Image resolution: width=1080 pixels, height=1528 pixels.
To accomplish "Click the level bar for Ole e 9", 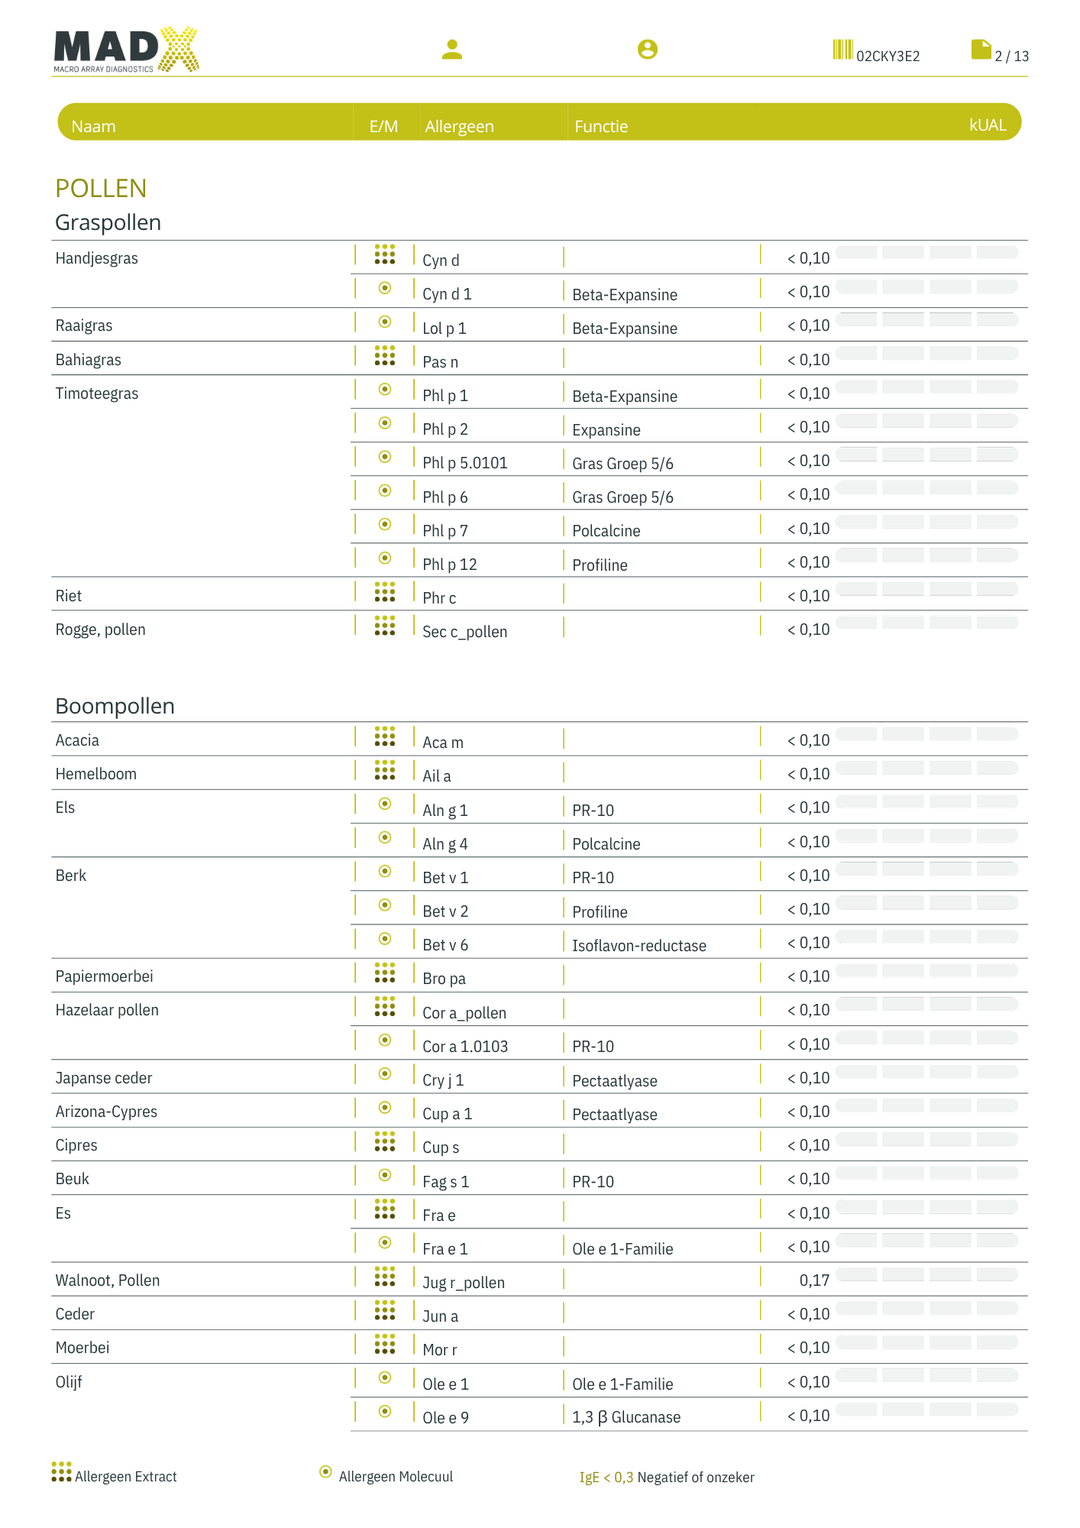I will tap(927, 1410).
